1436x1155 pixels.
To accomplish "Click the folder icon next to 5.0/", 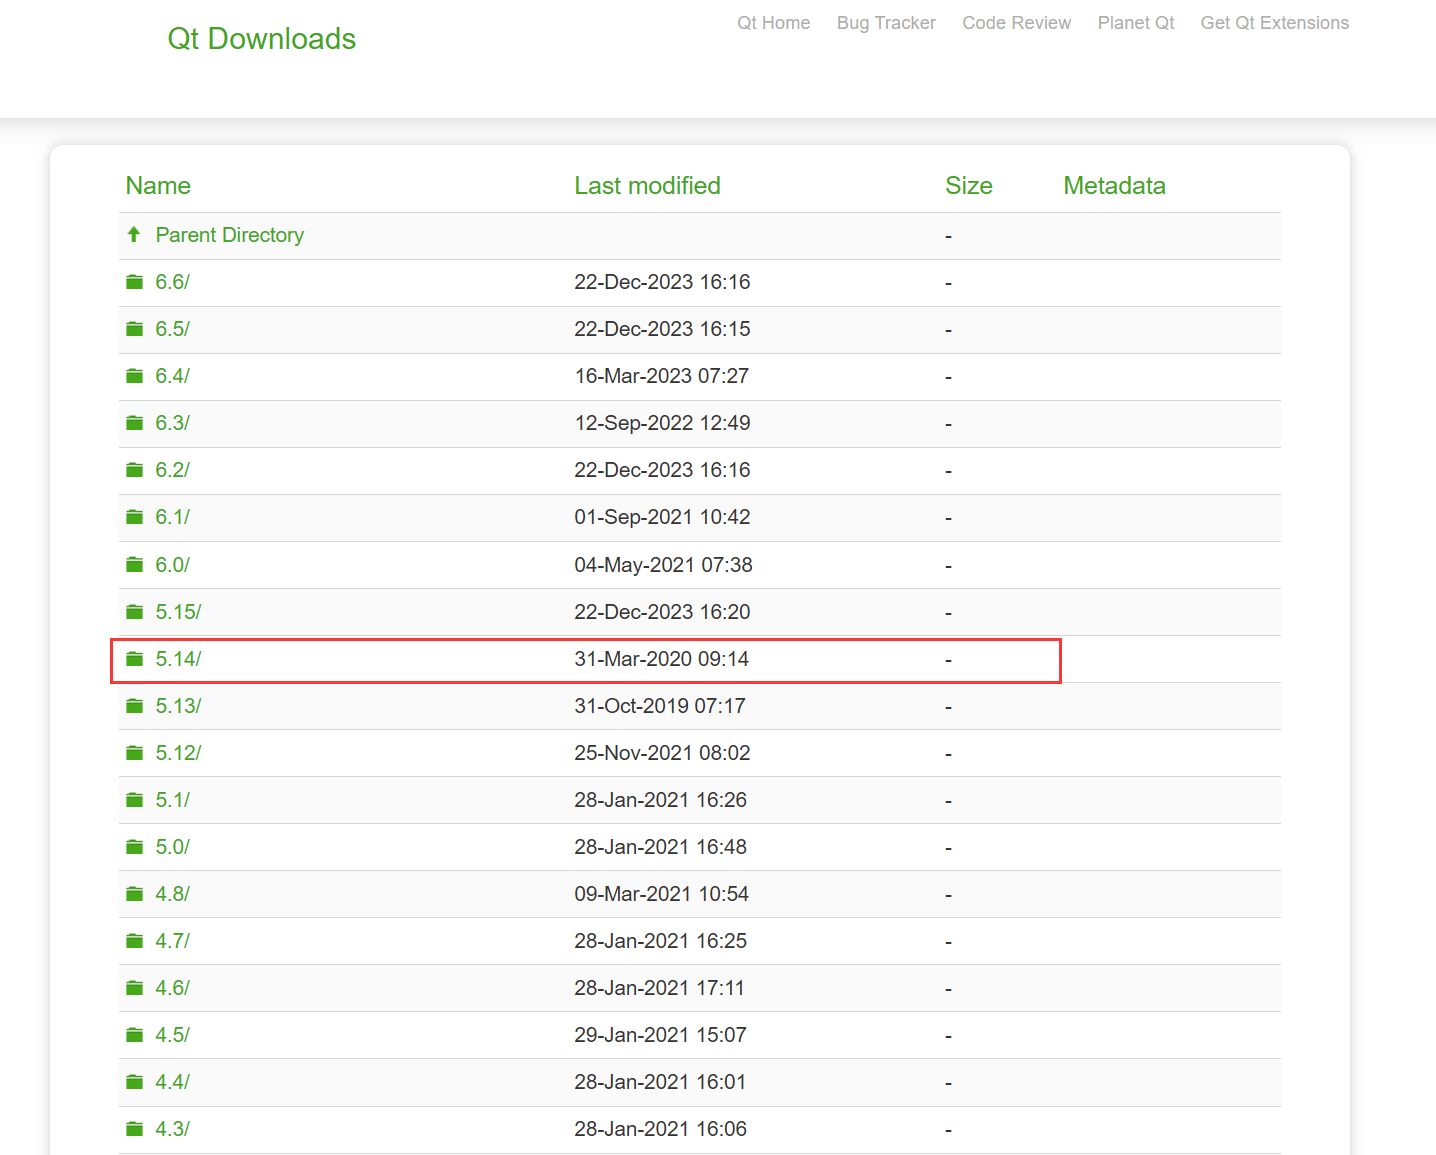I will (134, 847).
